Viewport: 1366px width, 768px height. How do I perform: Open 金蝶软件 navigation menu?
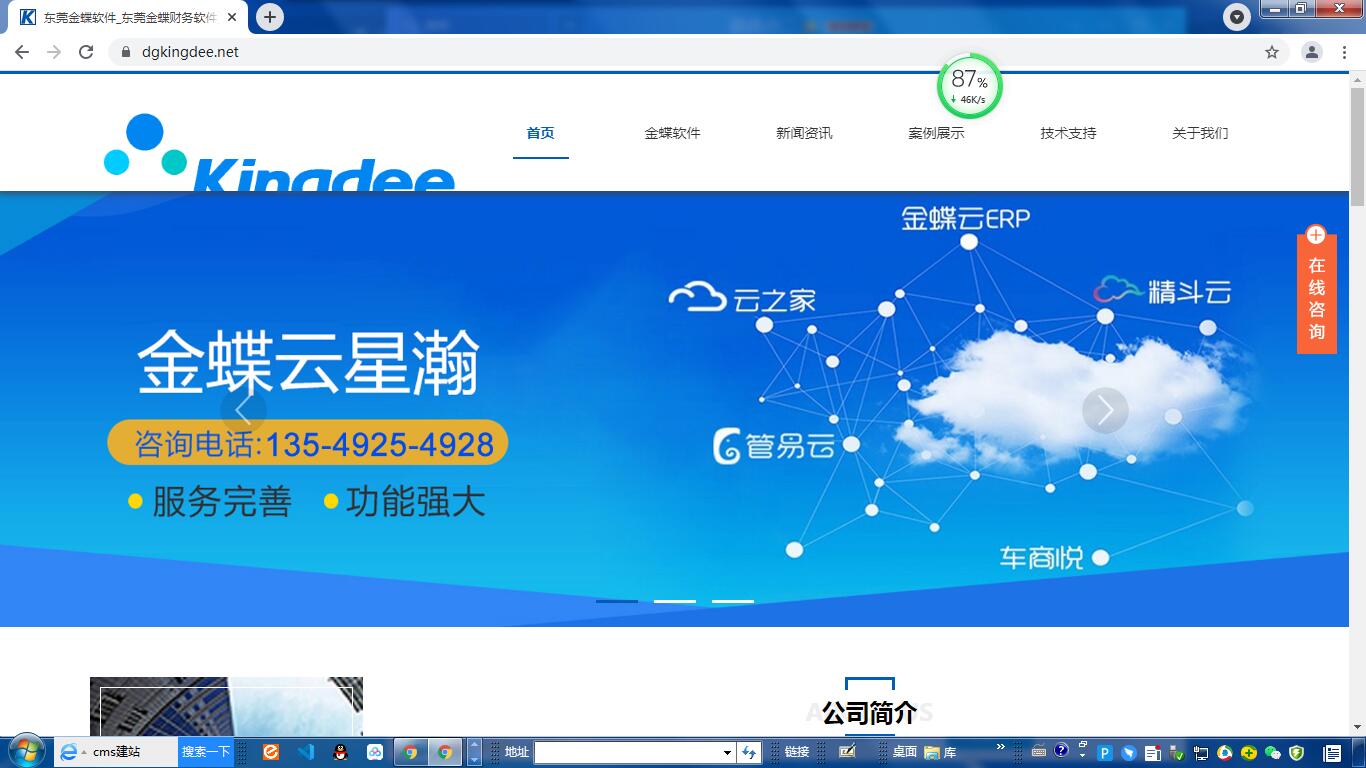pyautogui.click(x=672, y=133)
